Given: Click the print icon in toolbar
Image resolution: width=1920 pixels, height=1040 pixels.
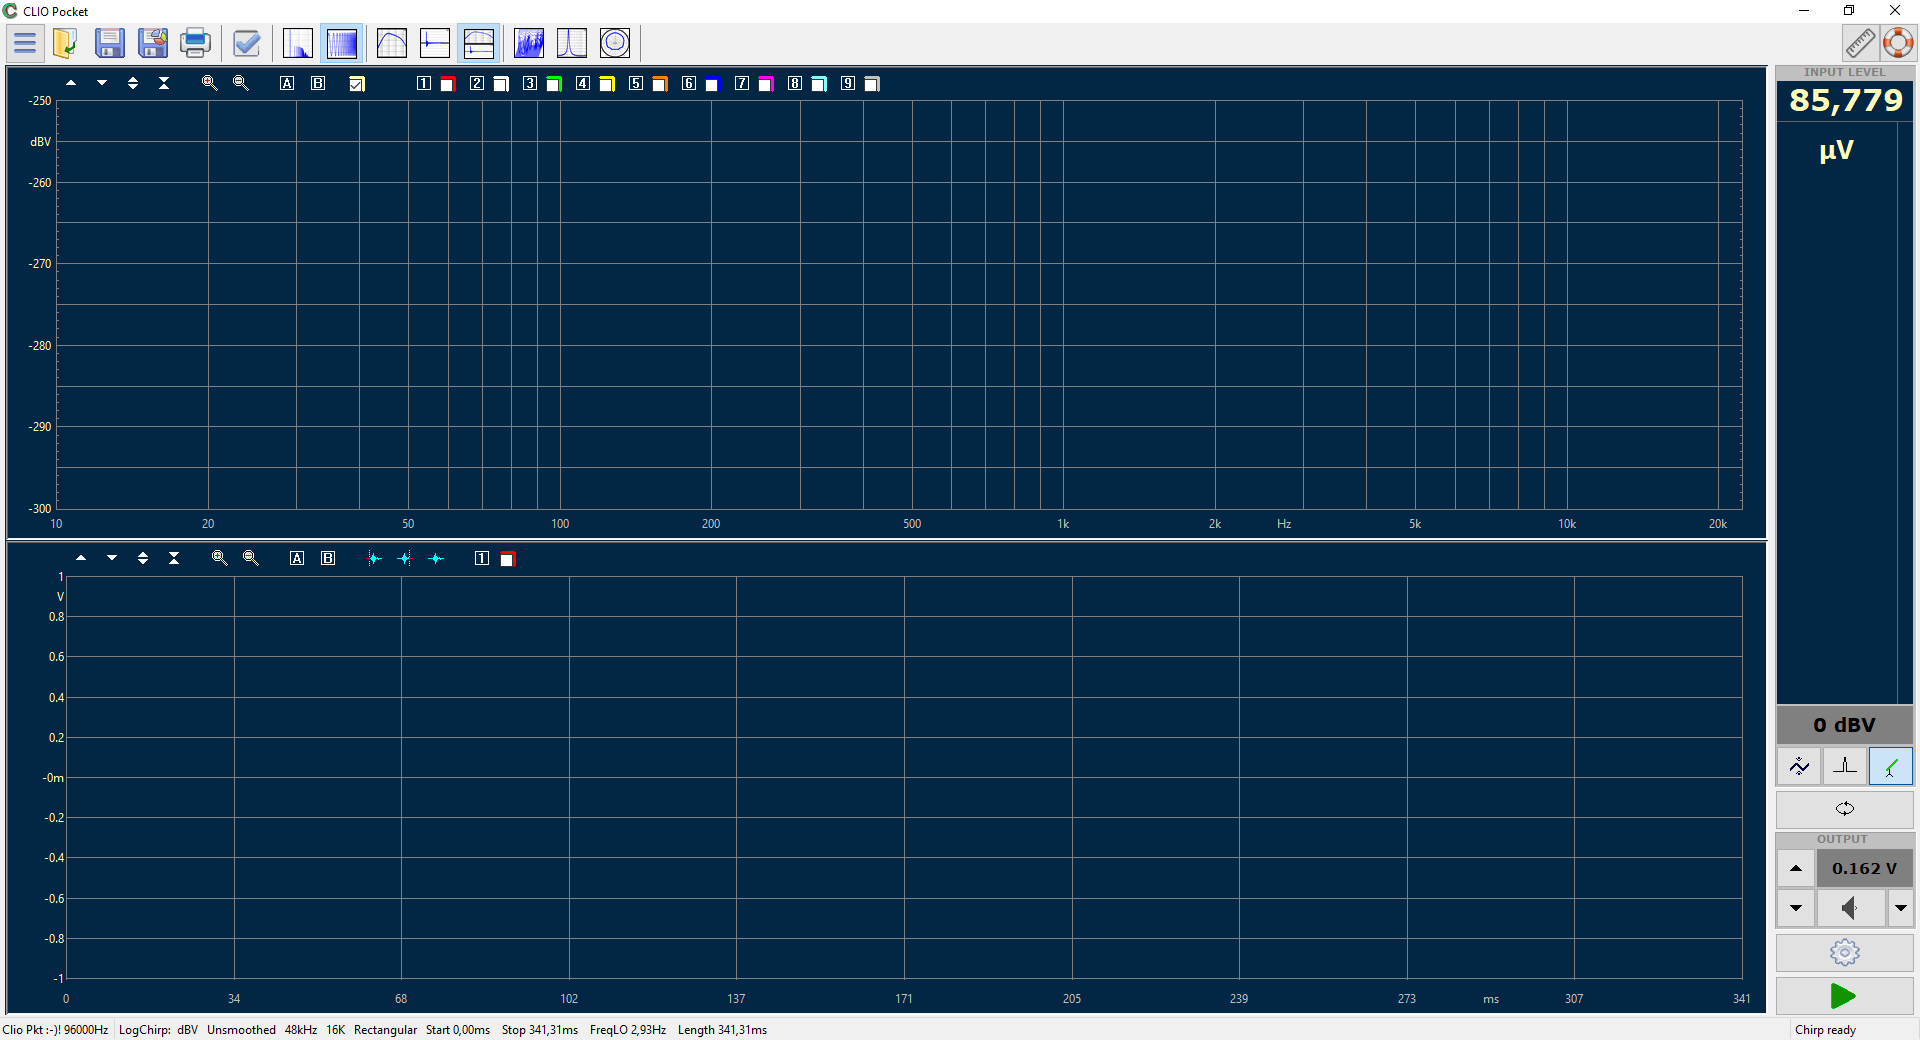Looking at the screenshot, I should (x=195, y=43).
